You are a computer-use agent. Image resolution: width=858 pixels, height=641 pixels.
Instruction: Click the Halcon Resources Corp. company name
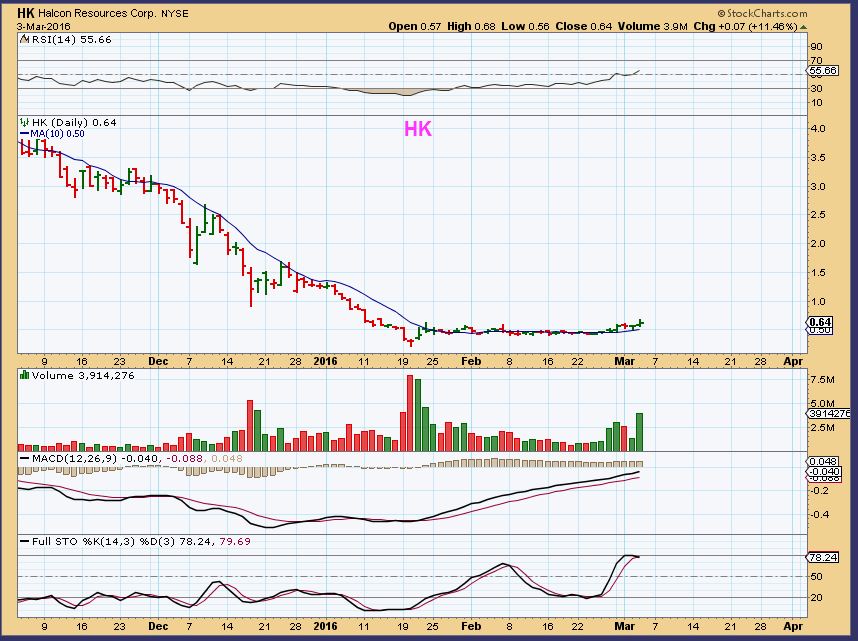97,14
